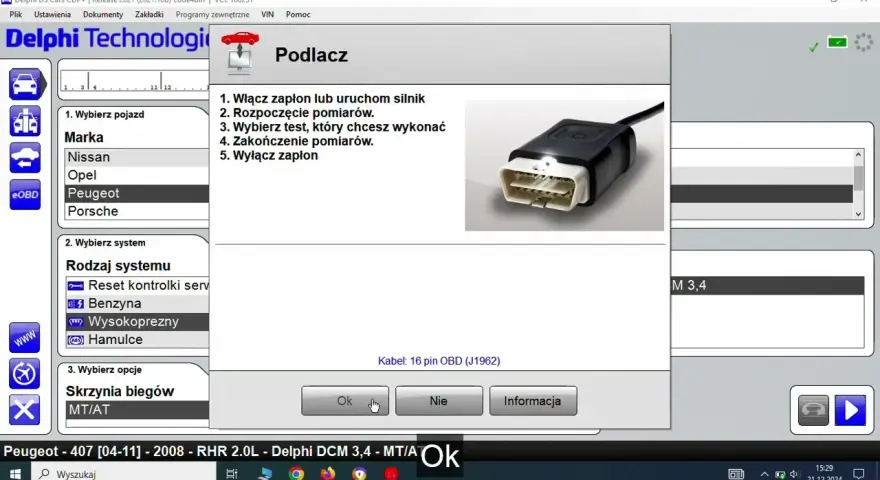Click the spinning activity indicator icon
Screen dimensions: 880x480
864,43
